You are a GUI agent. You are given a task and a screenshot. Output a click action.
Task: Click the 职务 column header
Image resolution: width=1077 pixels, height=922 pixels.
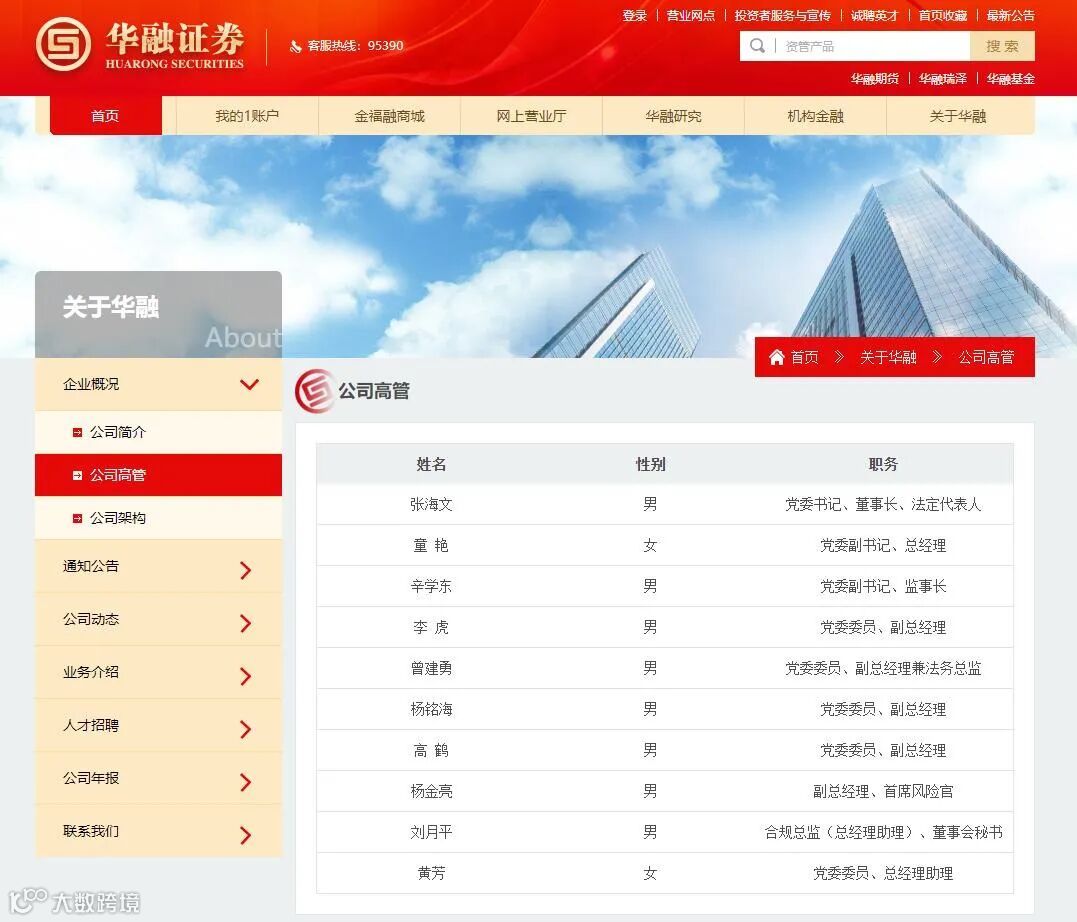click(883, 464)
